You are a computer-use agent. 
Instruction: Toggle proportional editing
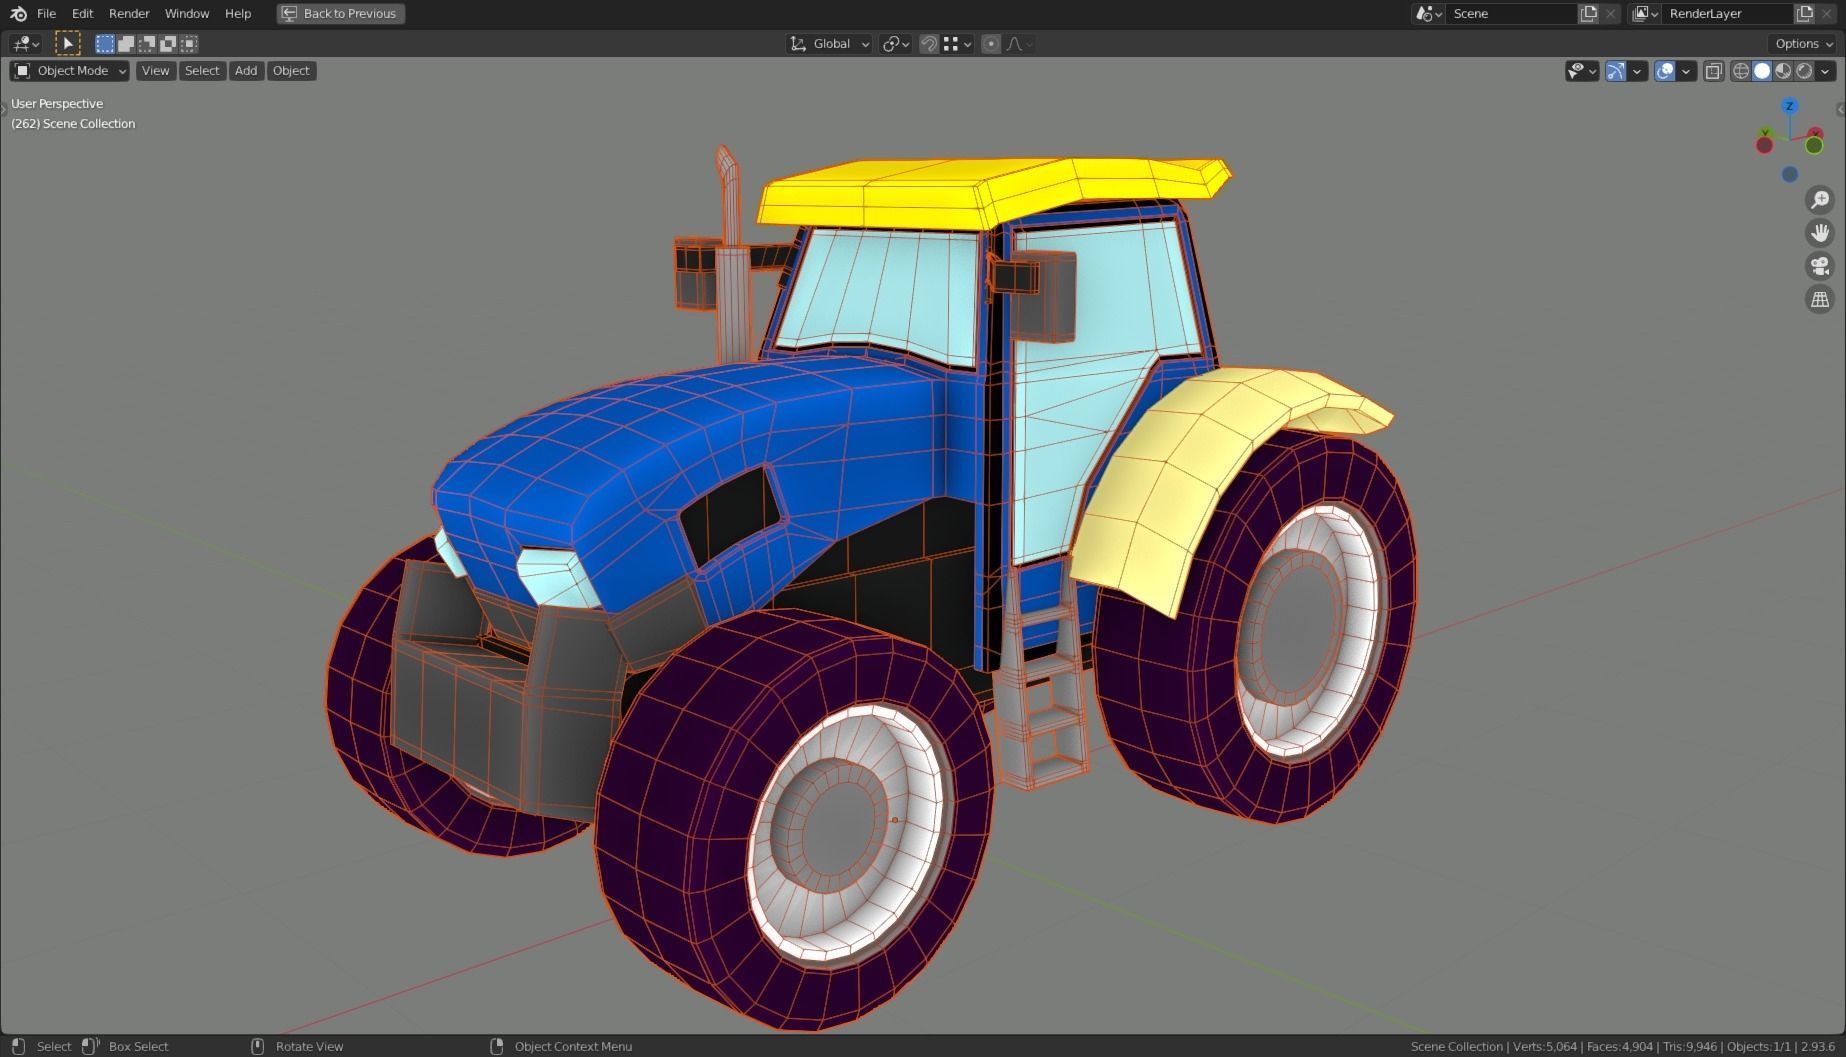[991, 44]
